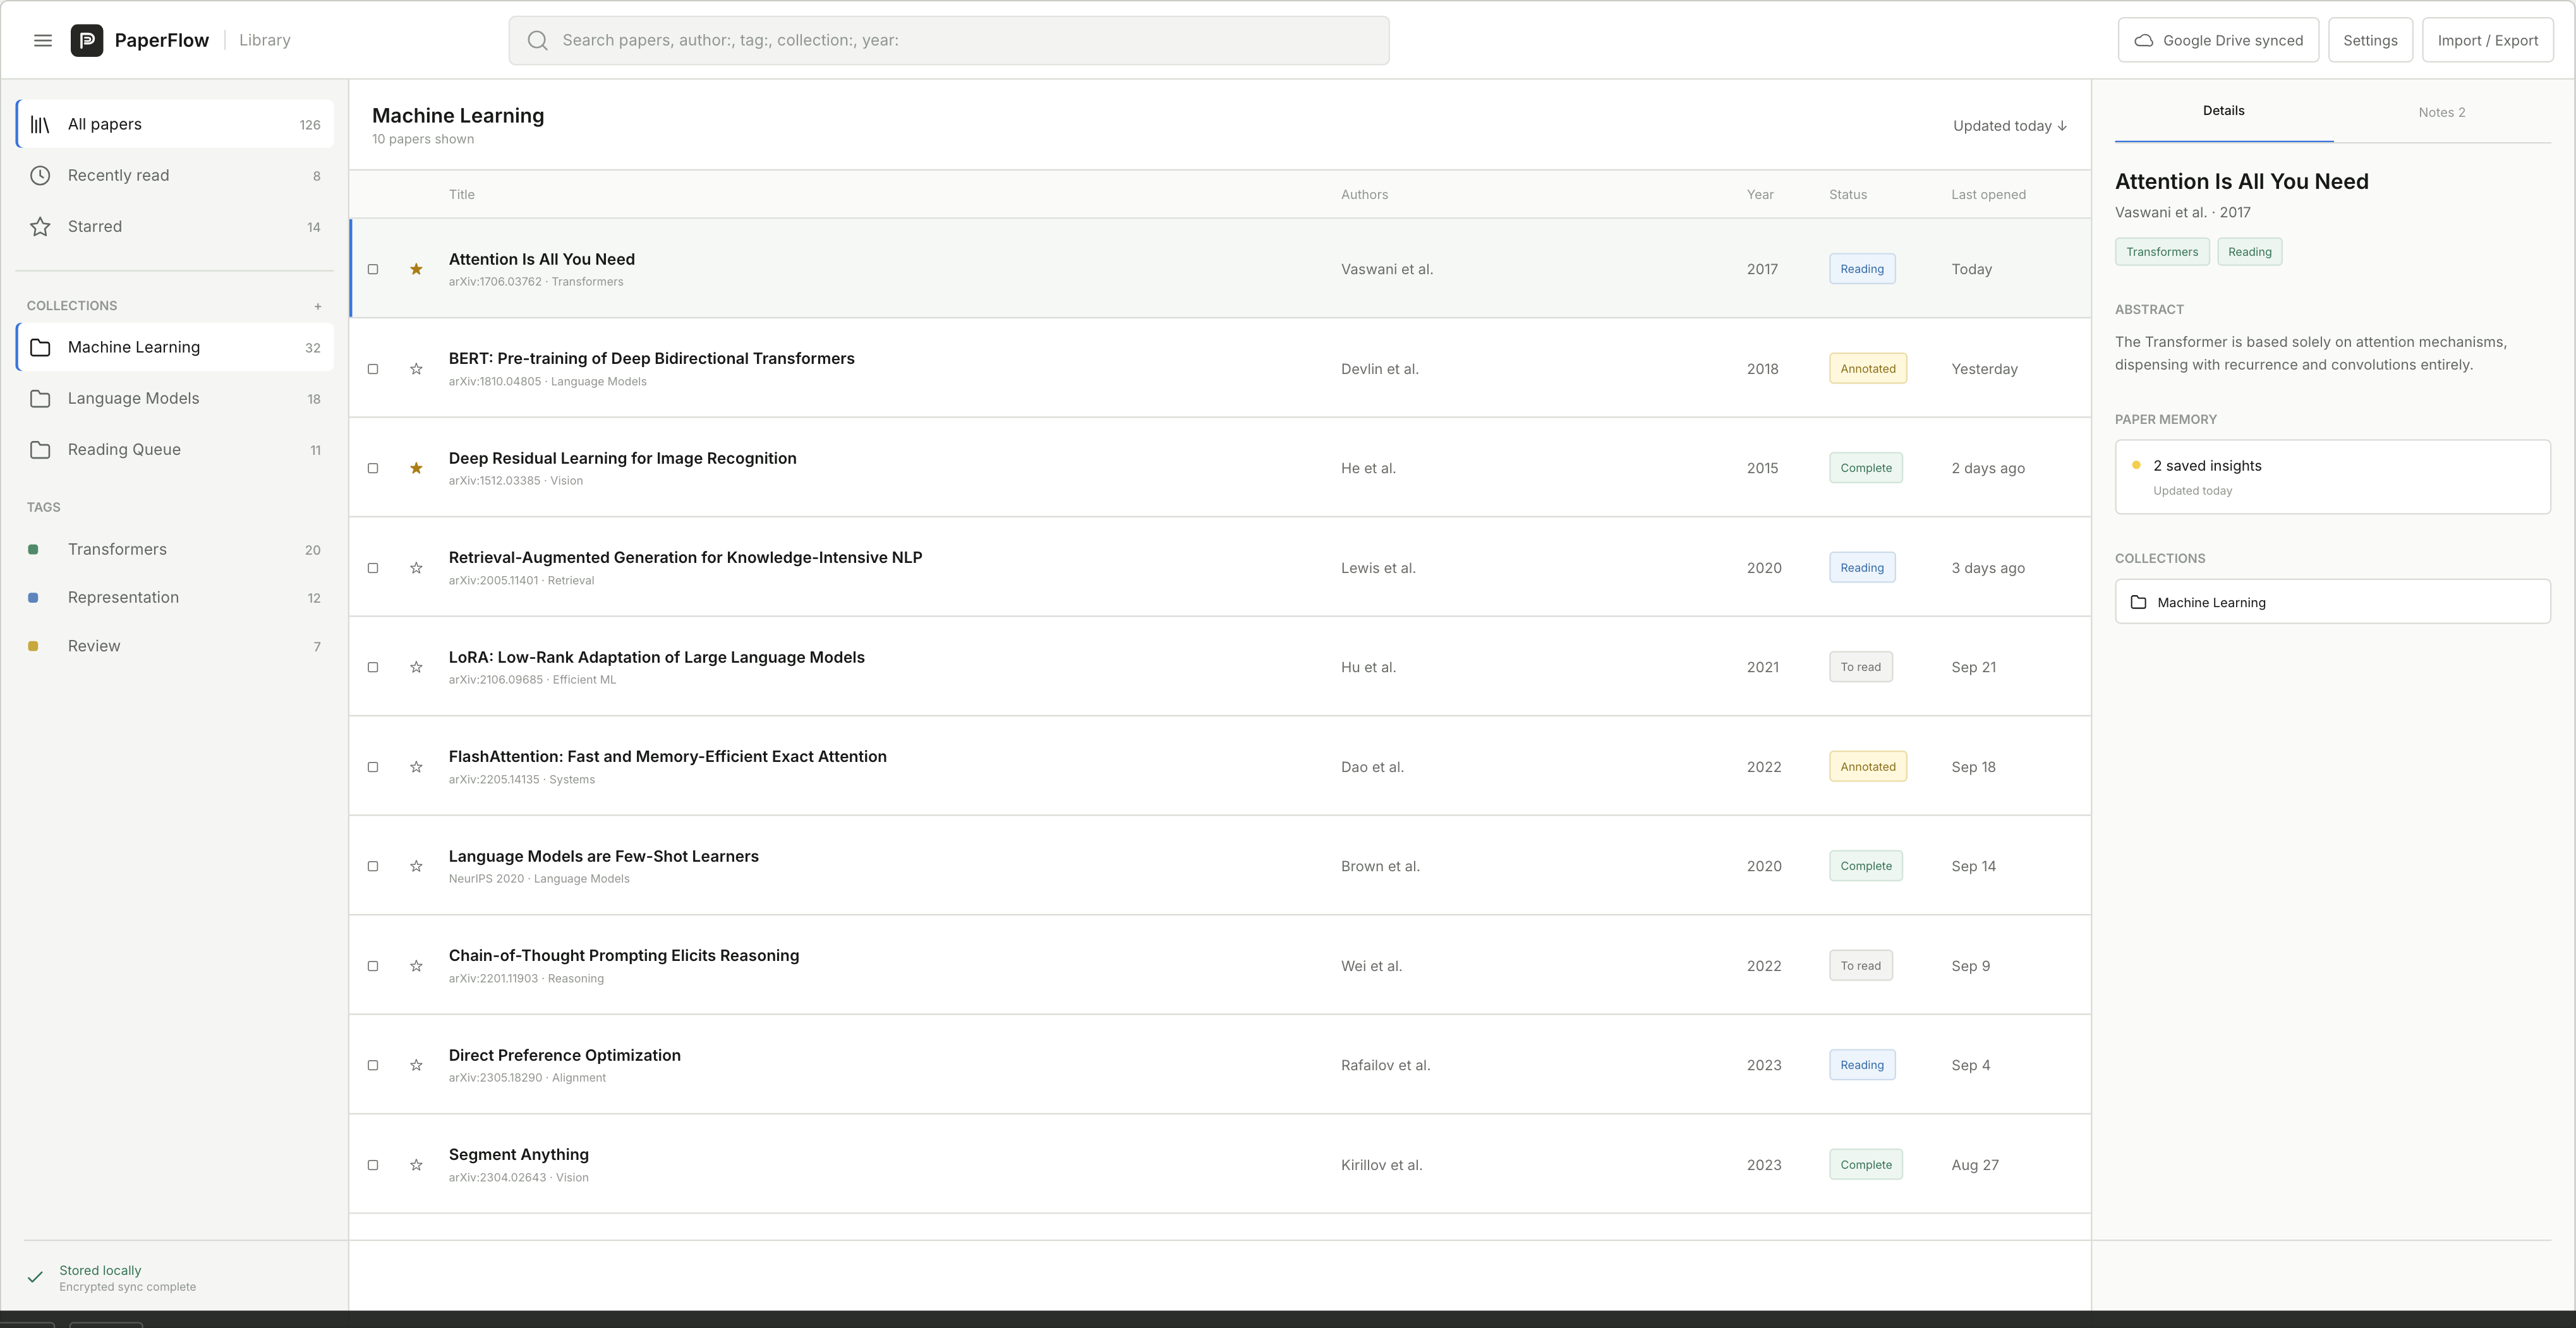Star the Segment Anything paper
This screenshot has height=1328, width=2576.
(416, 1165)
